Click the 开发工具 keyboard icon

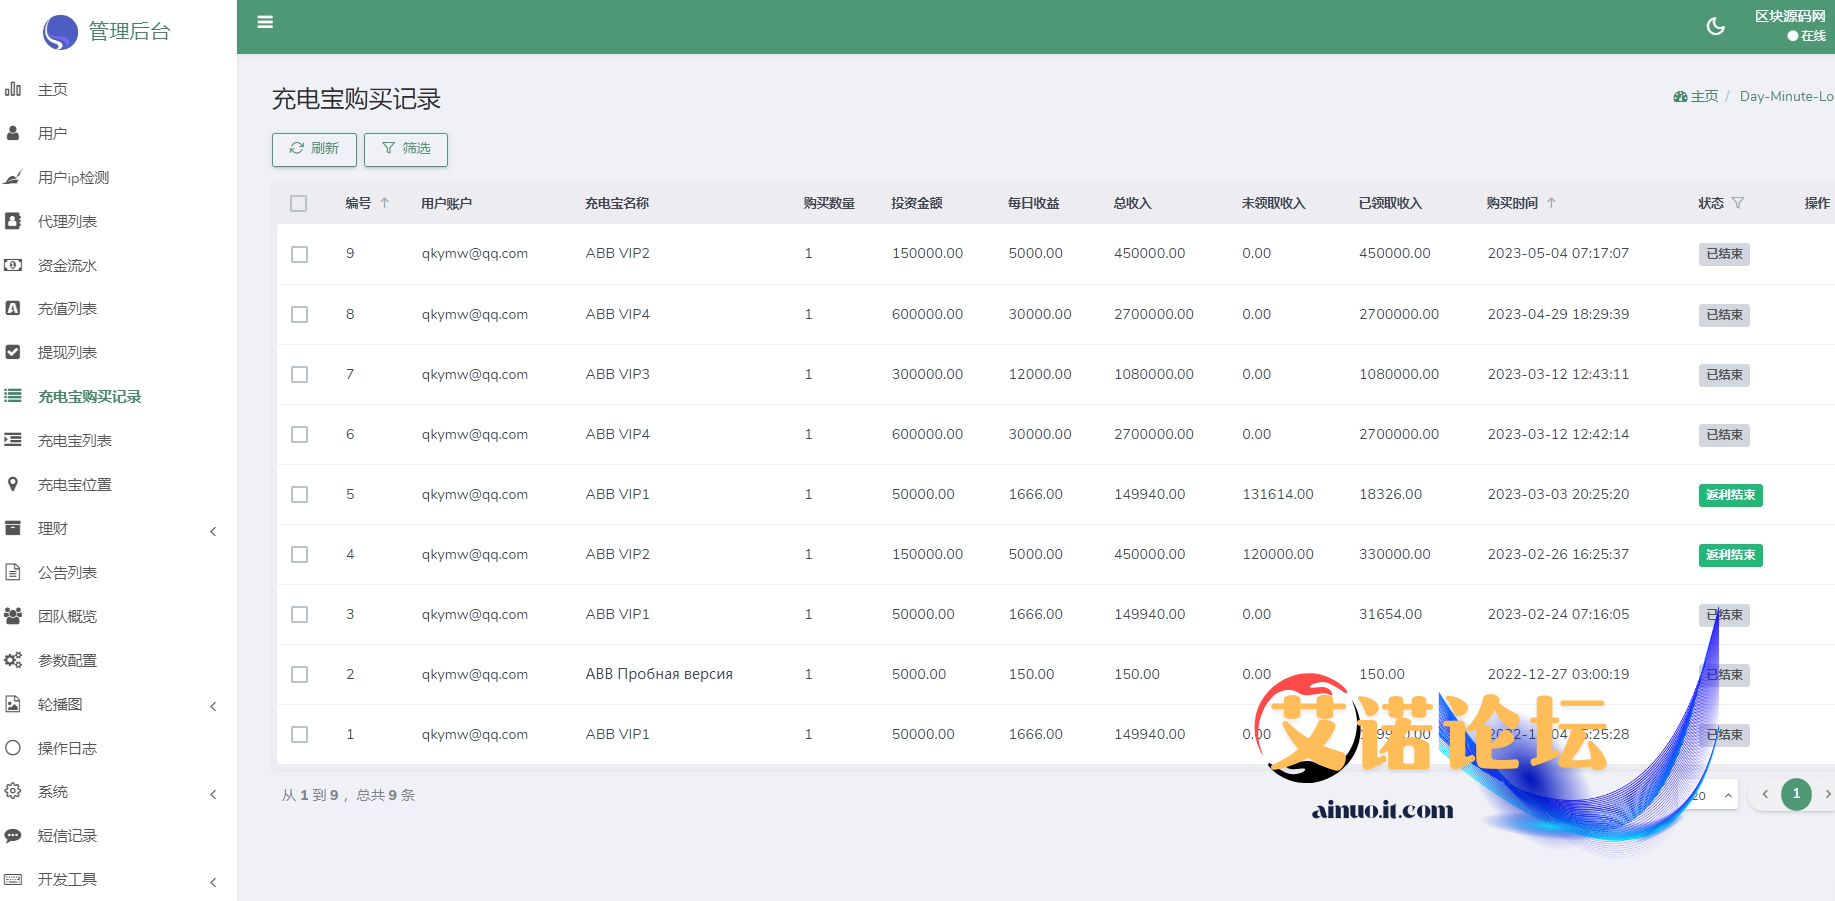(13, 879)
